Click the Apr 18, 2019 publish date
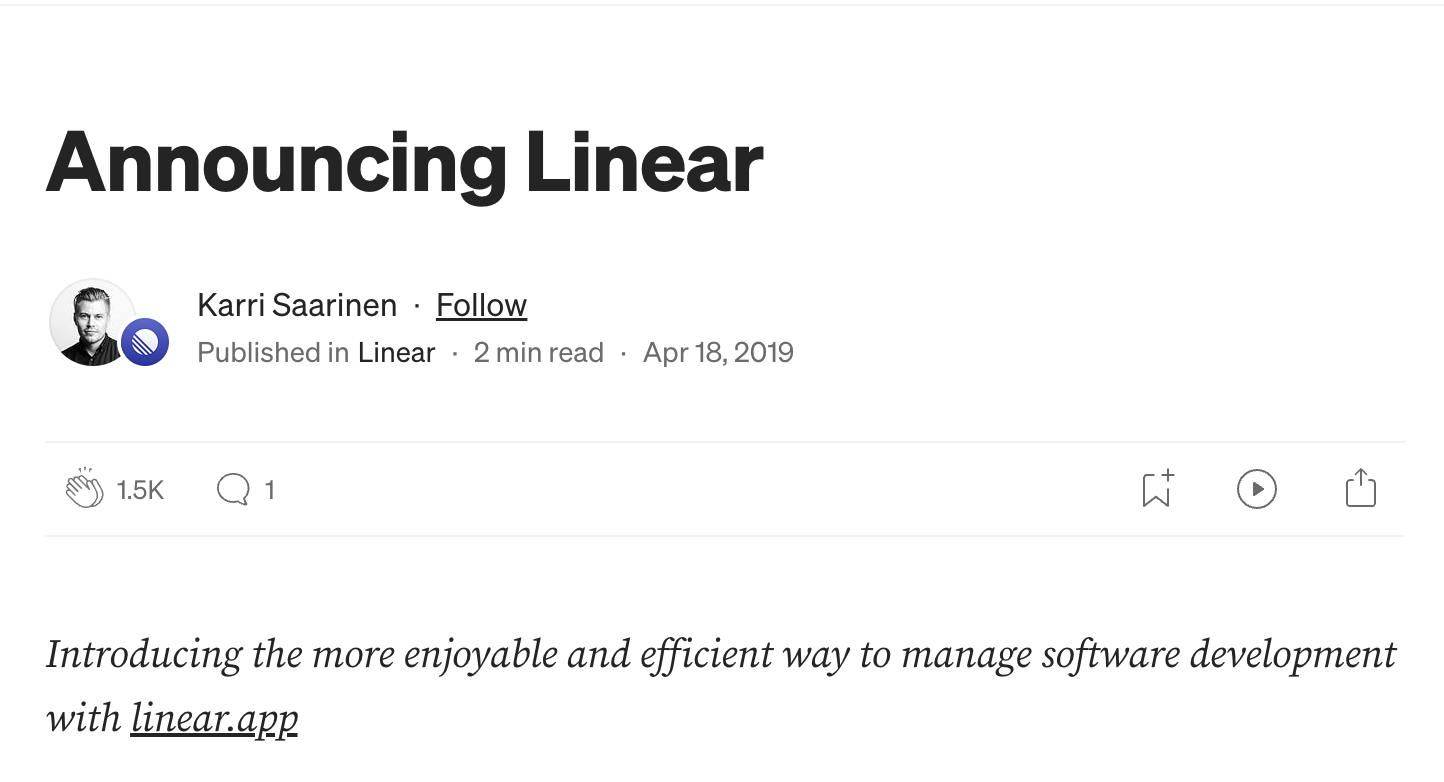 [718, 353]
